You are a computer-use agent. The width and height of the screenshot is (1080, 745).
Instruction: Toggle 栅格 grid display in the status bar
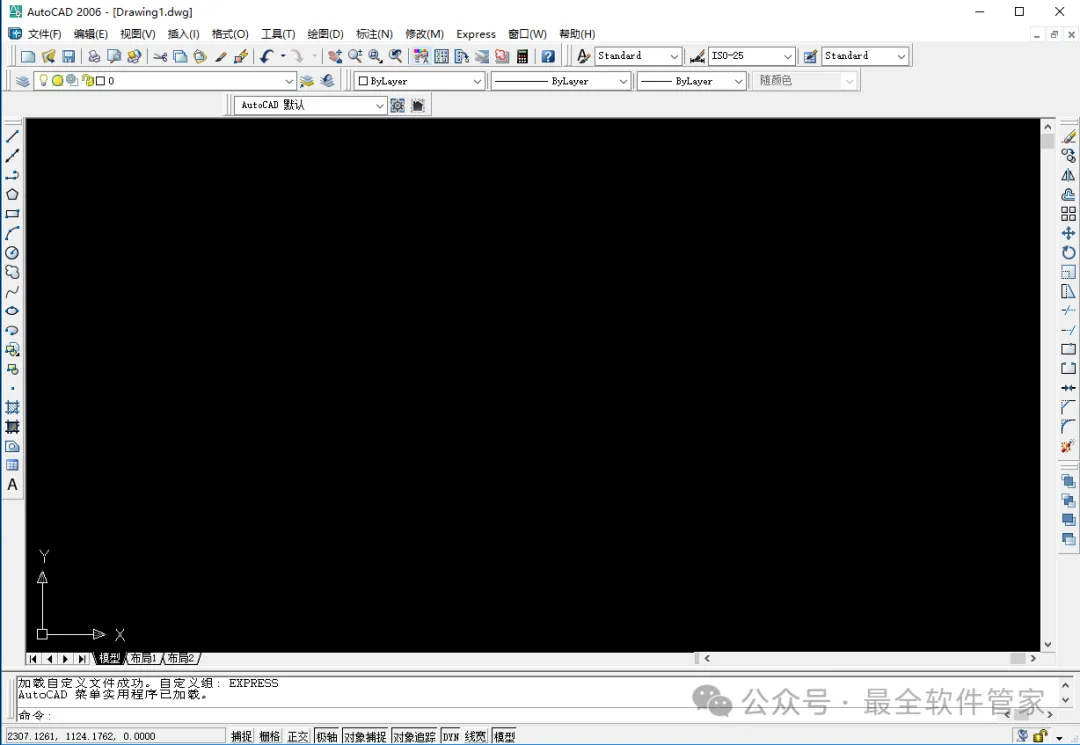coord(269,737)
